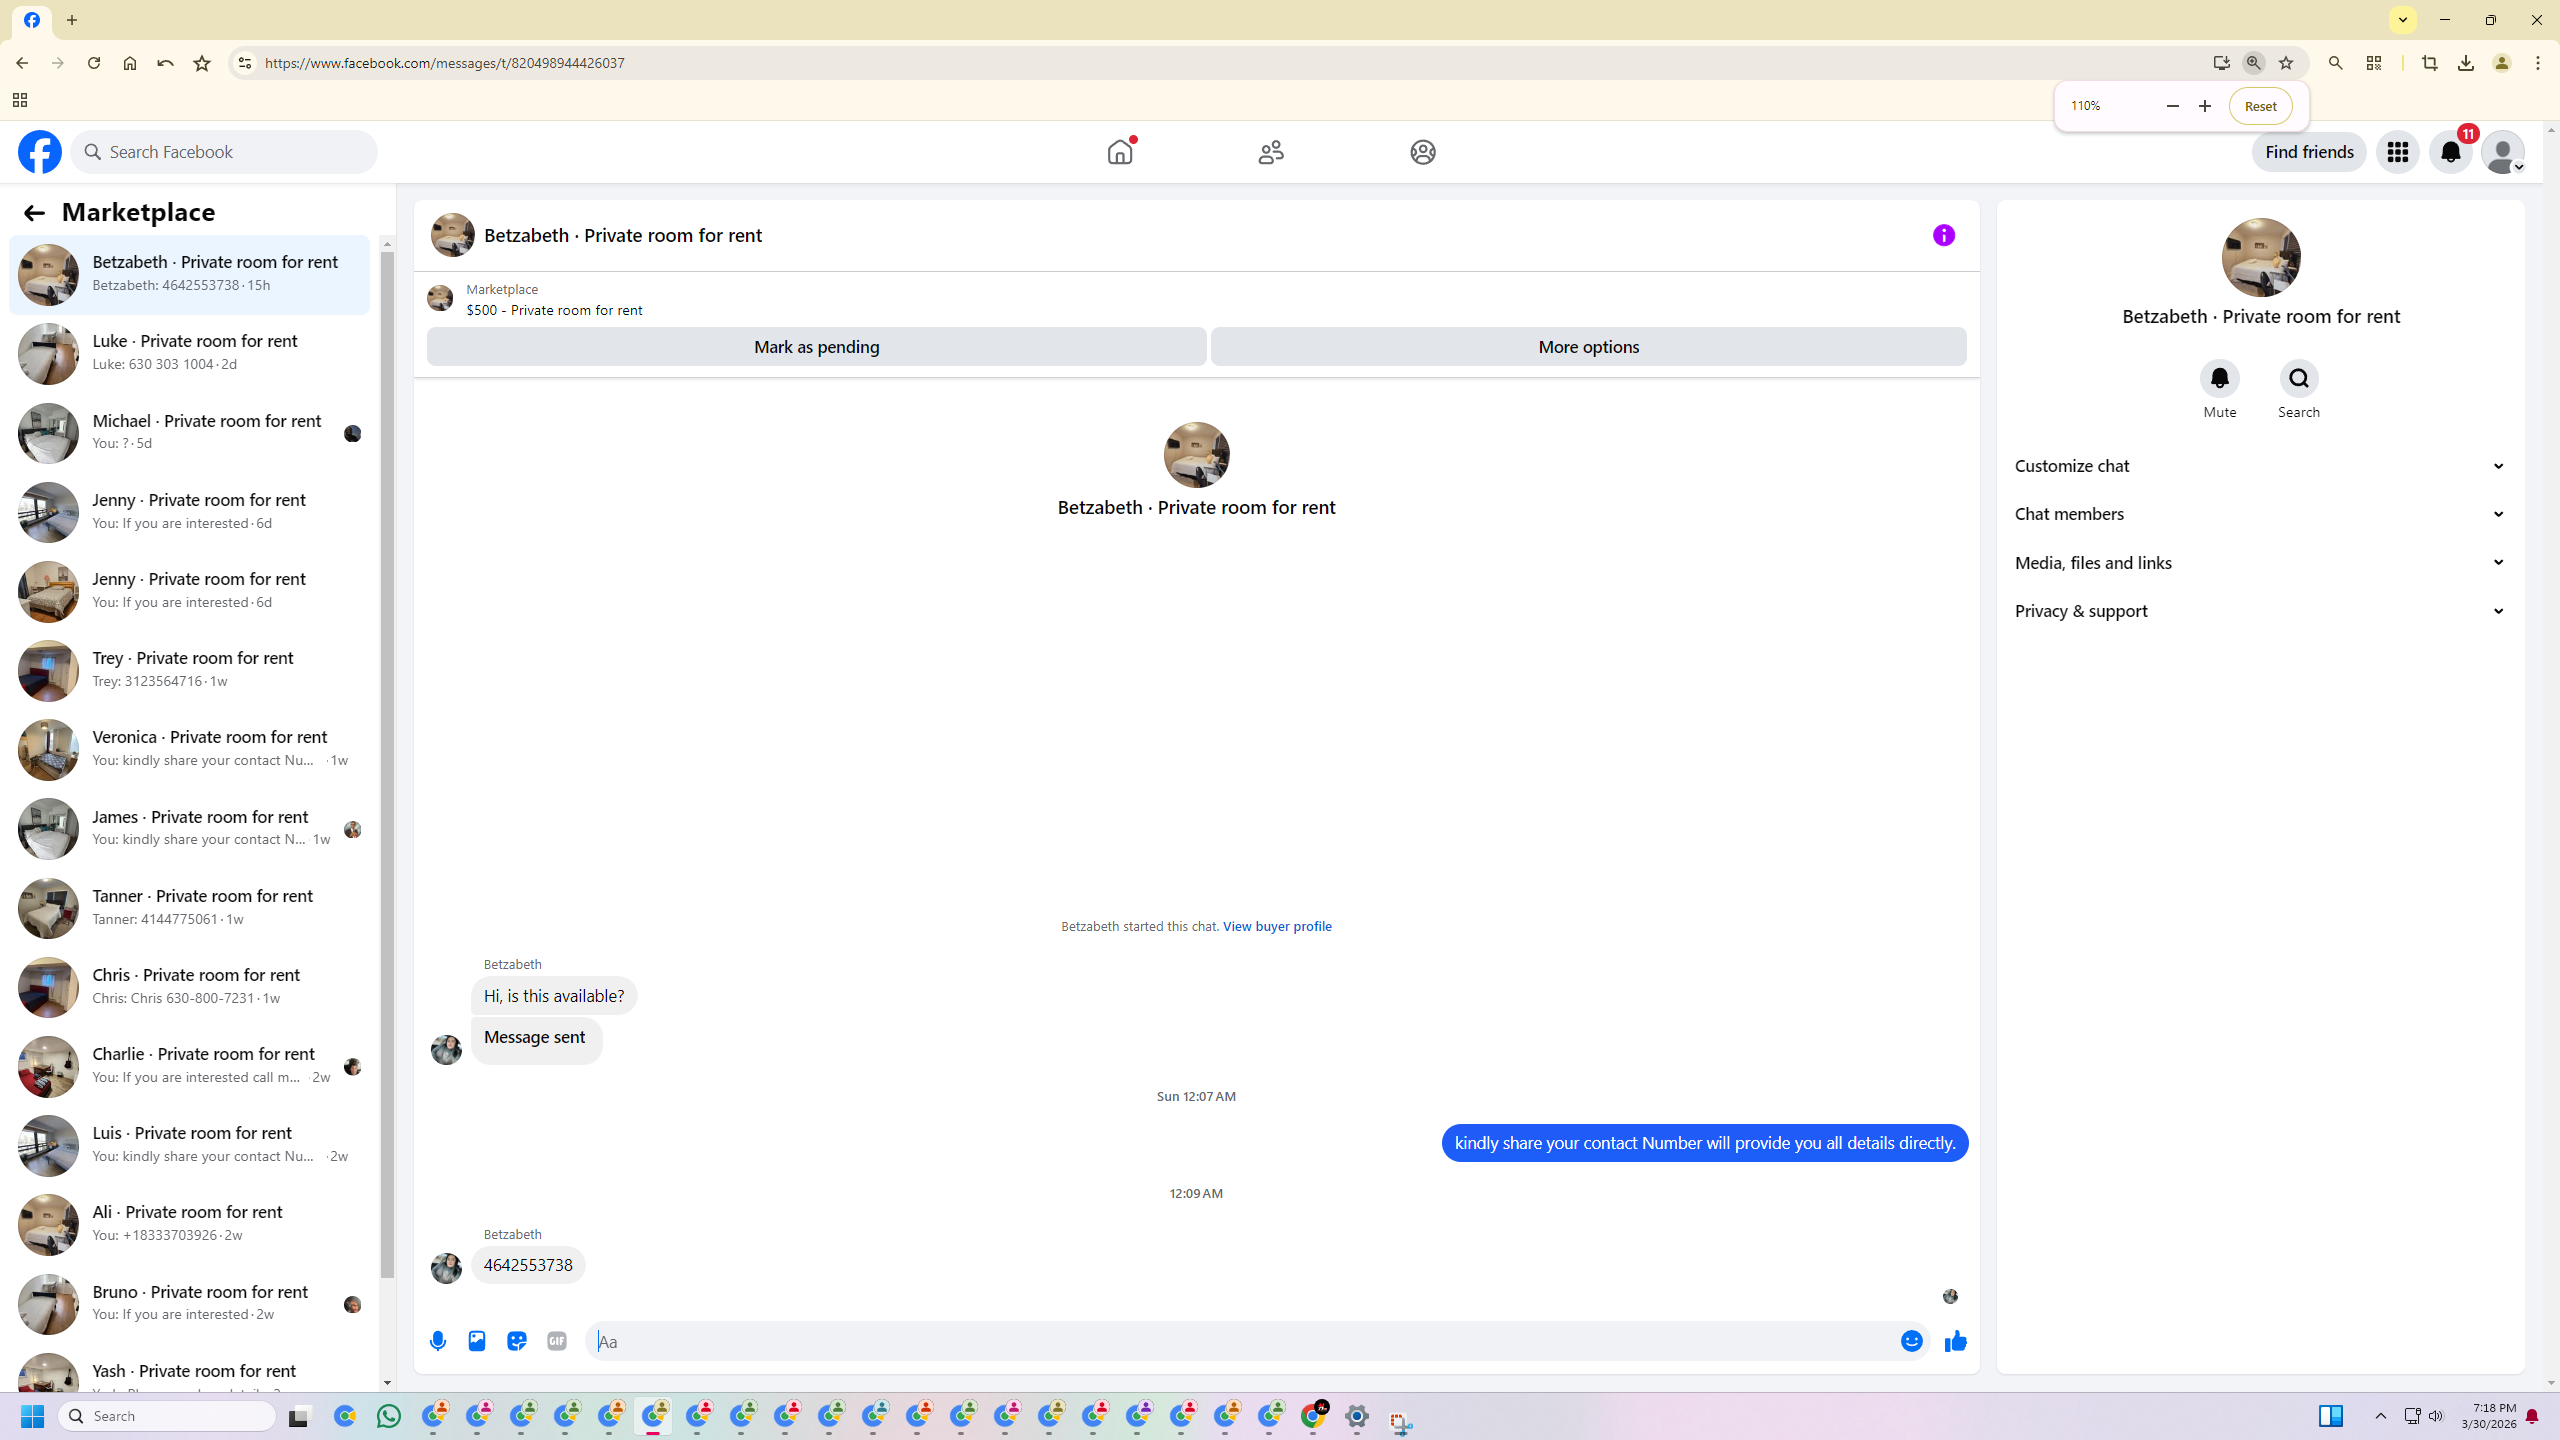This screenshot has height=1440, width=2560.
Task: Click Mark as pending button
Action: (816, 347)
